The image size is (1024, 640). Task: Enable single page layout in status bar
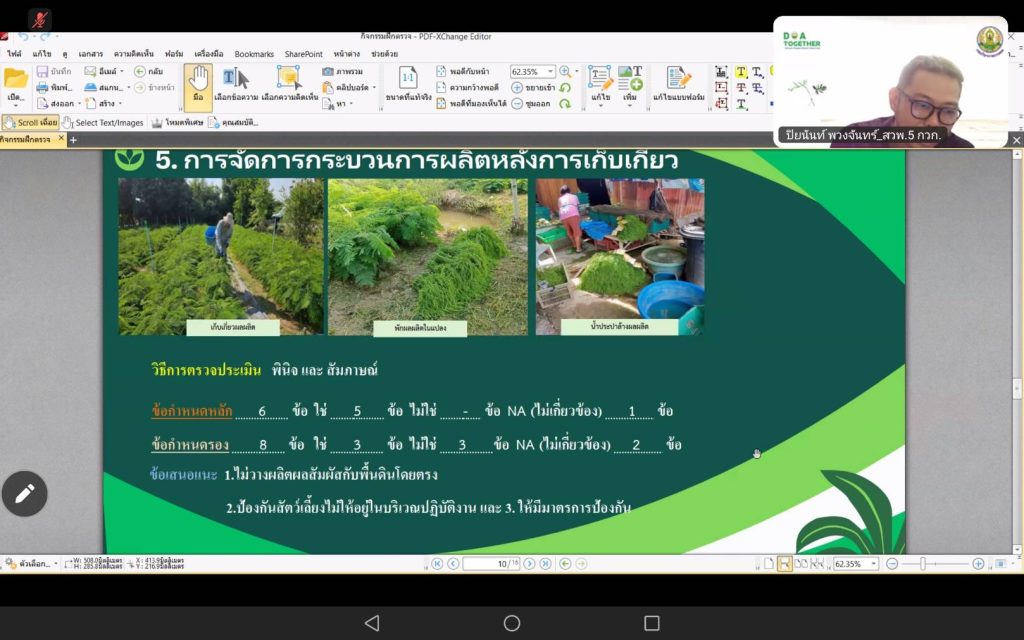(x=769, y=564)
